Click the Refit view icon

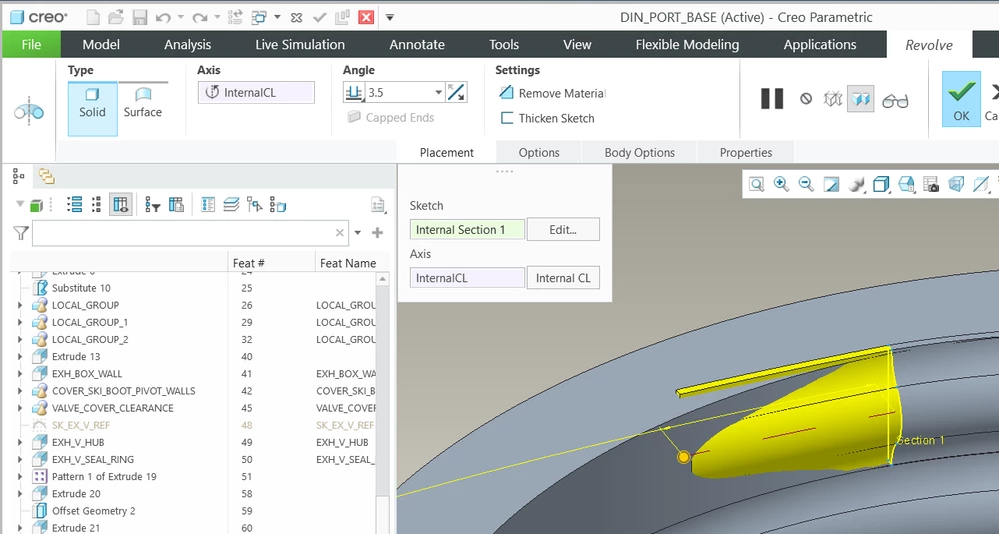tap(756, 184)
